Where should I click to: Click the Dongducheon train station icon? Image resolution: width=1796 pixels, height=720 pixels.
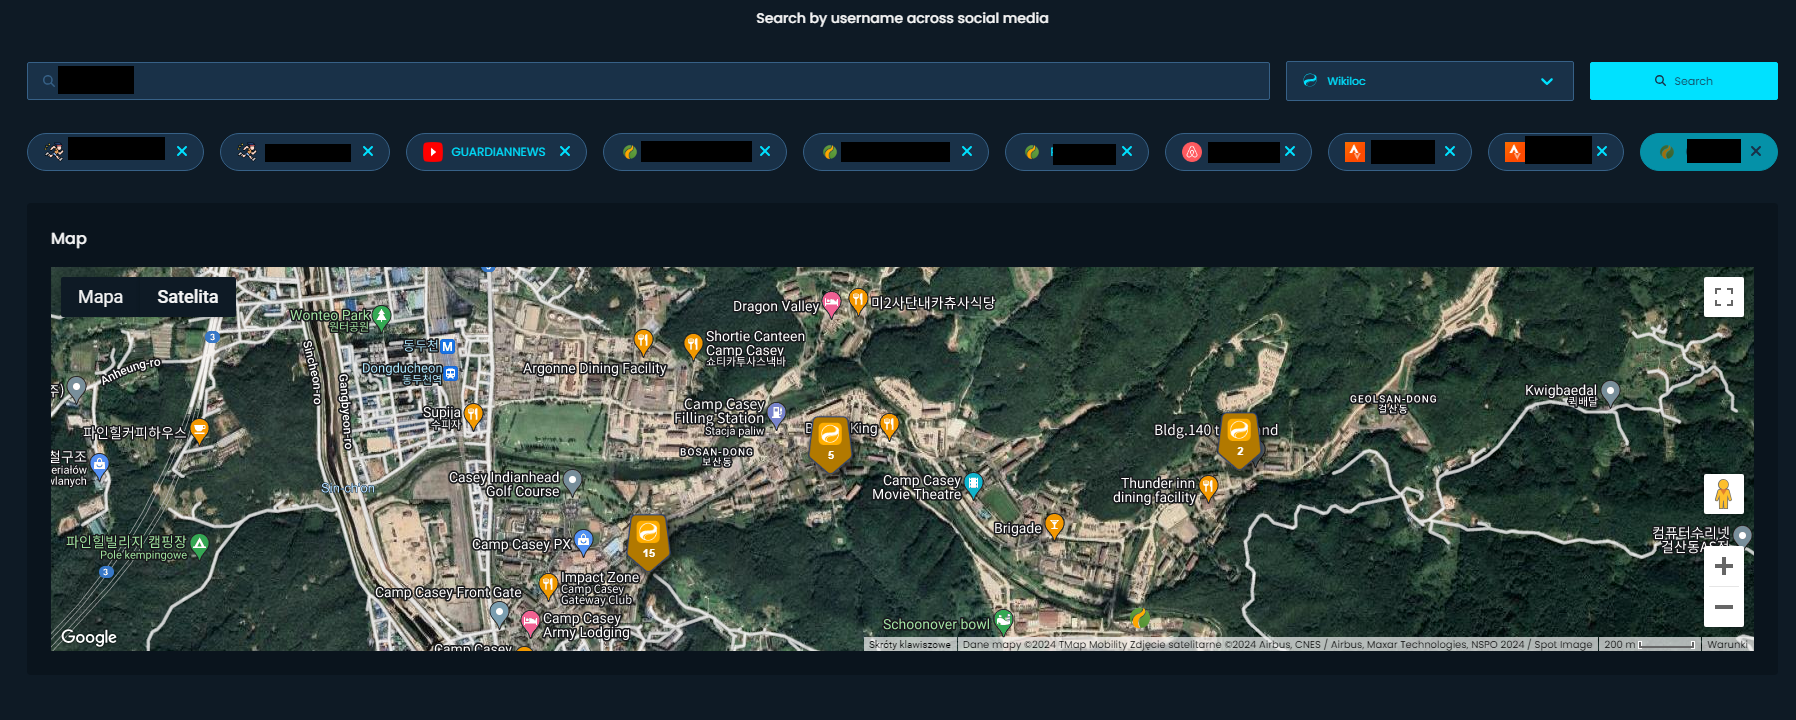451,373
